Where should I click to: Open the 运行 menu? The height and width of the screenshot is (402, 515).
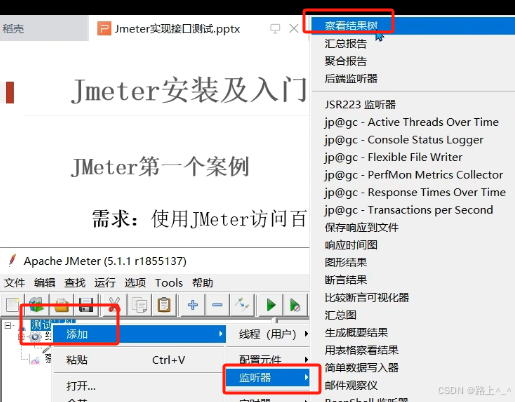tap(105, 283)
